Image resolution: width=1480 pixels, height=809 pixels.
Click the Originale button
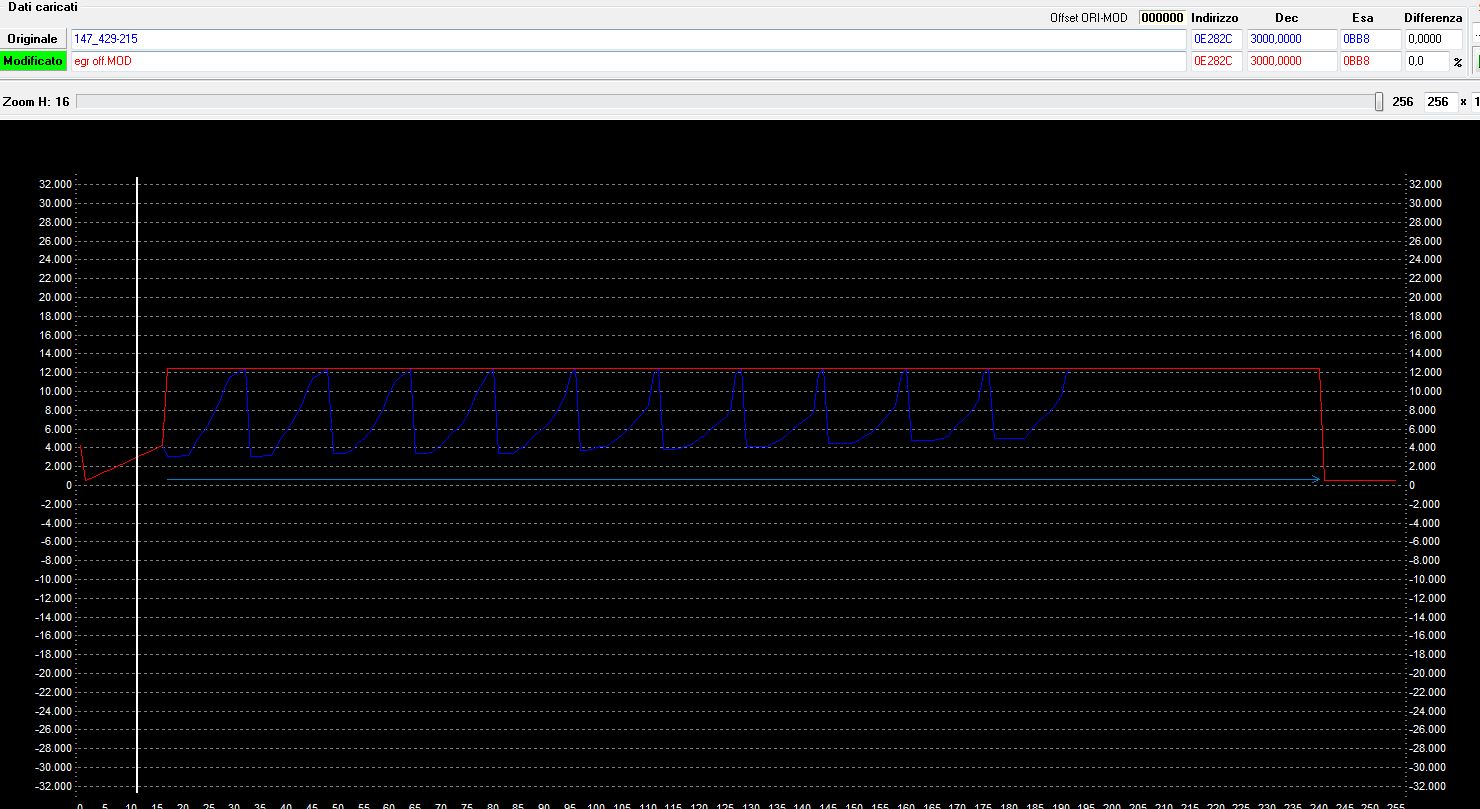click(x=33, y=39)
